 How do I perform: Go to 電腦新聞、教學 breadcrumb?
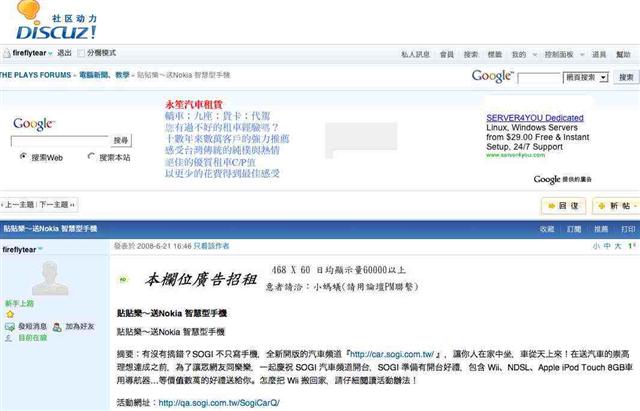(x=104, y=75)
